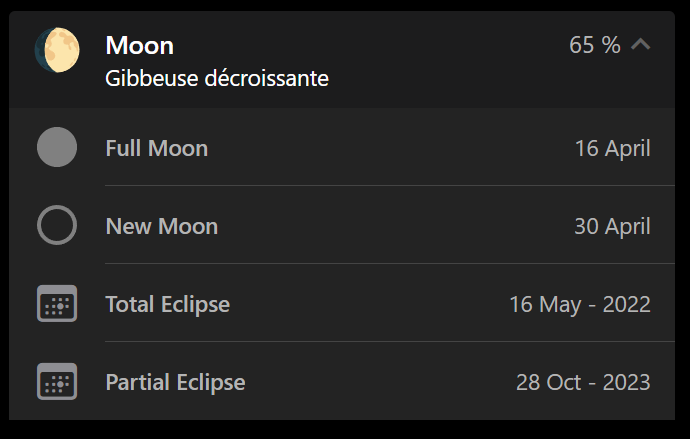Screen dimensions: 690x439
Task: Click the 28 Oct - 2023 eclipse date
Action: pyautogui.click(x=583, y=382)
